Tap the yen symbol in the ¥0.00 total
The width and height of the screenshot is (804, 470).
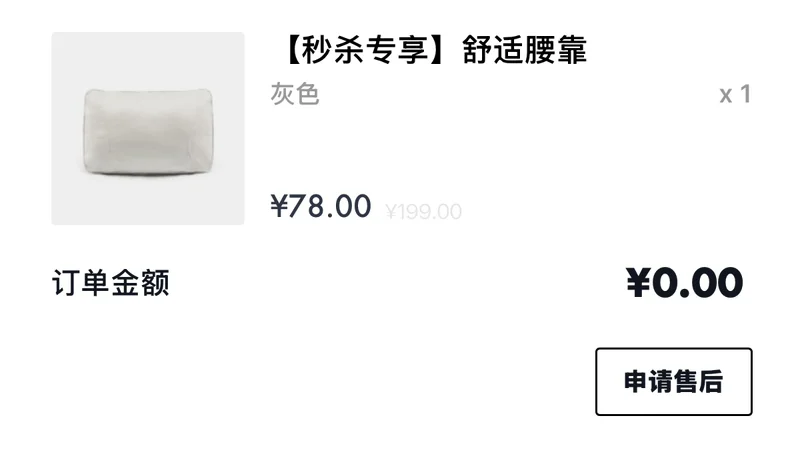pos(638,282)
